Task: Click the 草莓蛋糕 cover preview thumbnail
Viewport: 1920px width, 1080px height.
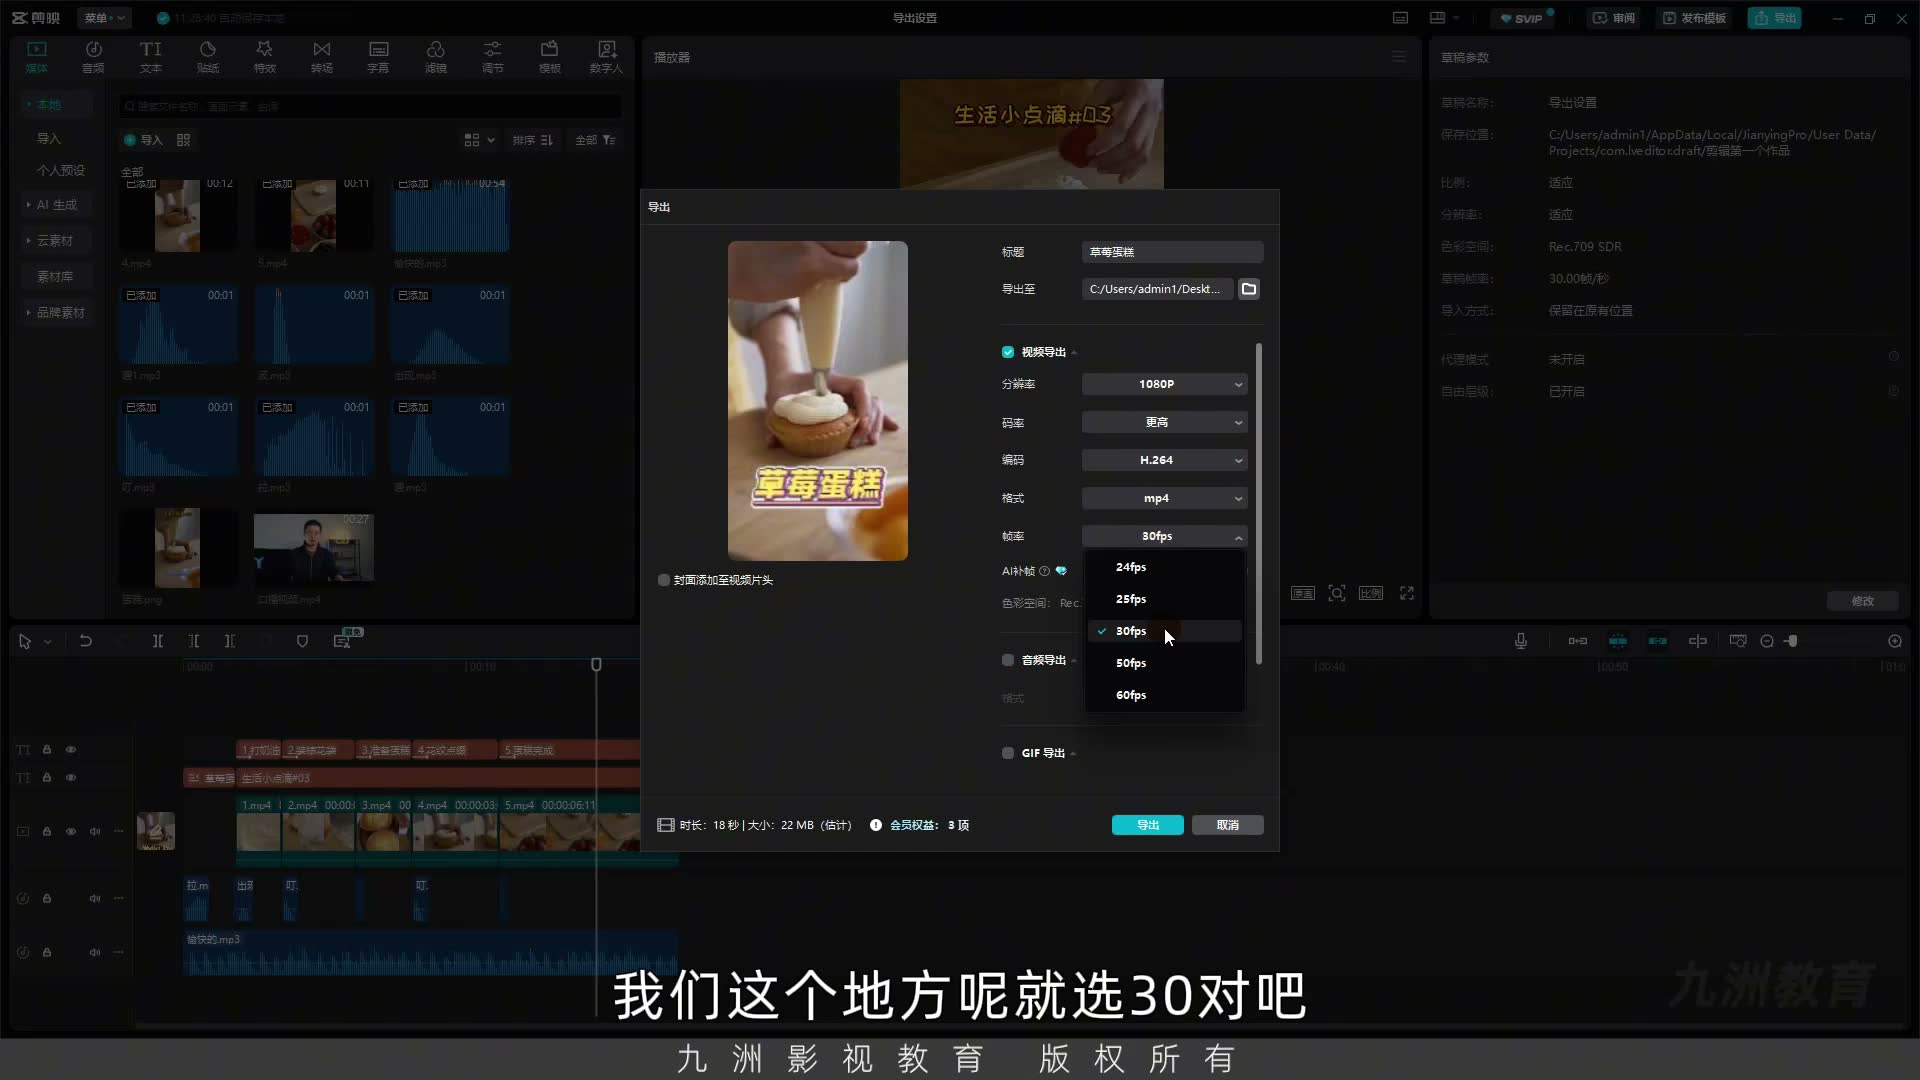Action: coord(818,400)
